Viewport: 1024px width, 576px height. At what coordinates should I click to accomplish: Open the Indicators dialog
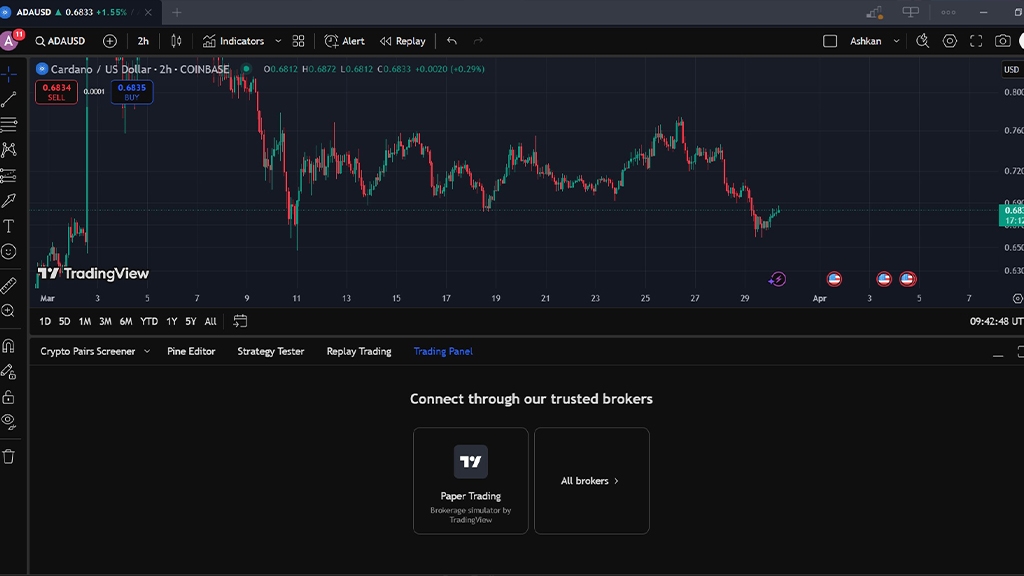click(x=233, y=41)
